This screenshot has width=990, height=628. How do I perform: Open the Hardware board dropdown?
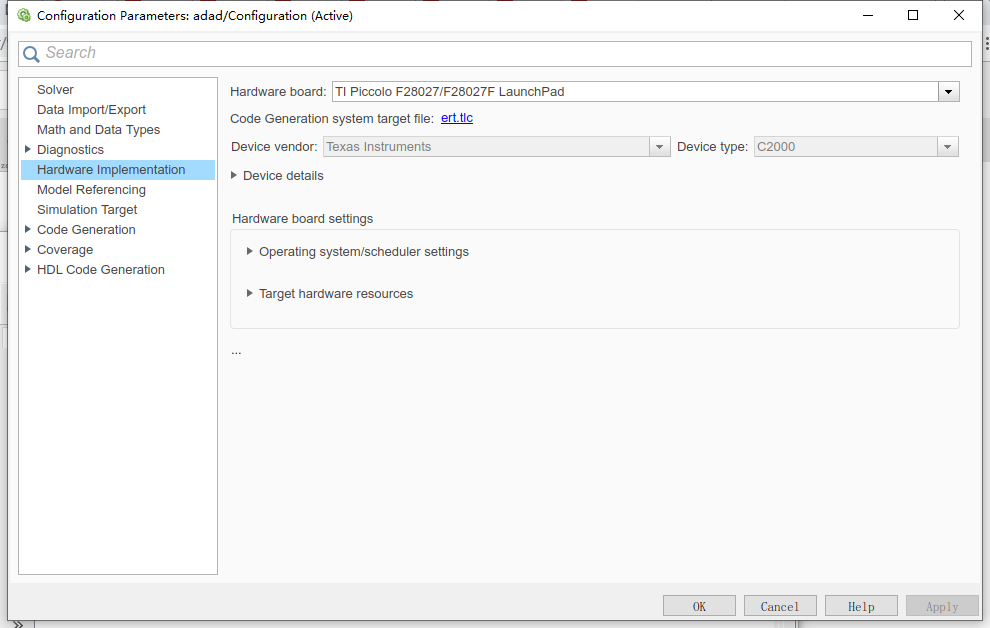coord(948,92)
